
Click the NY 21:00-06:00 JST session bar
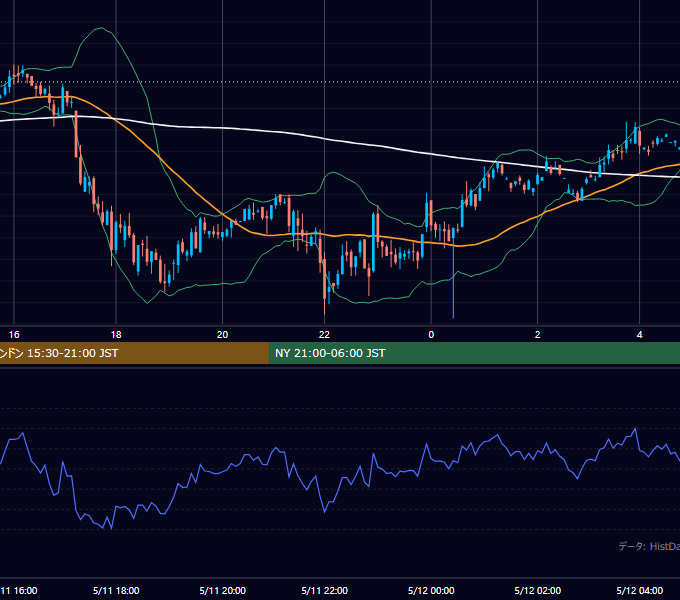click(x=474, y=353)
